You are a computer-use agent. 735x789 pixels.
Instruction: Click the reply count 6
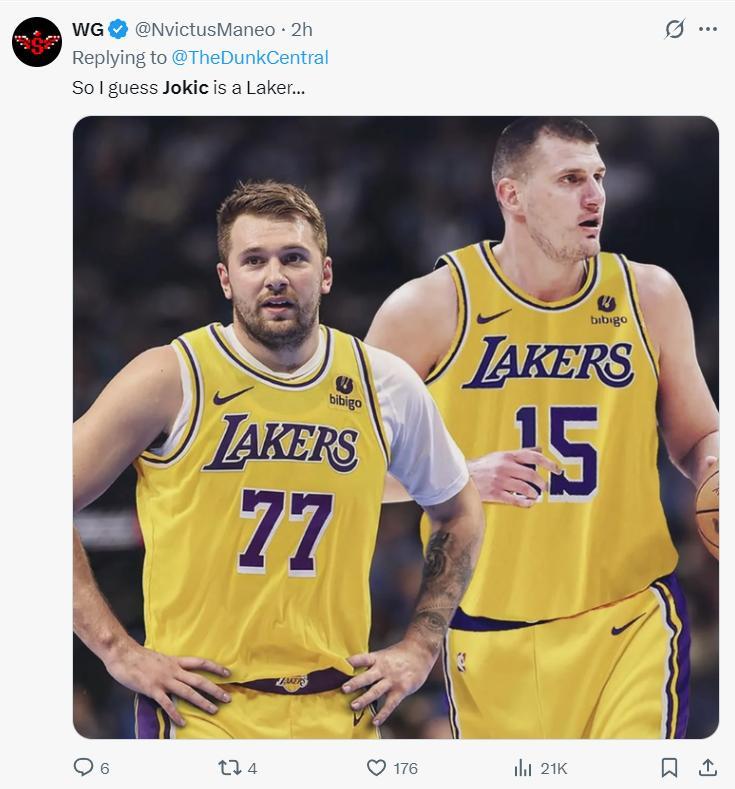(x=105, y=768)
